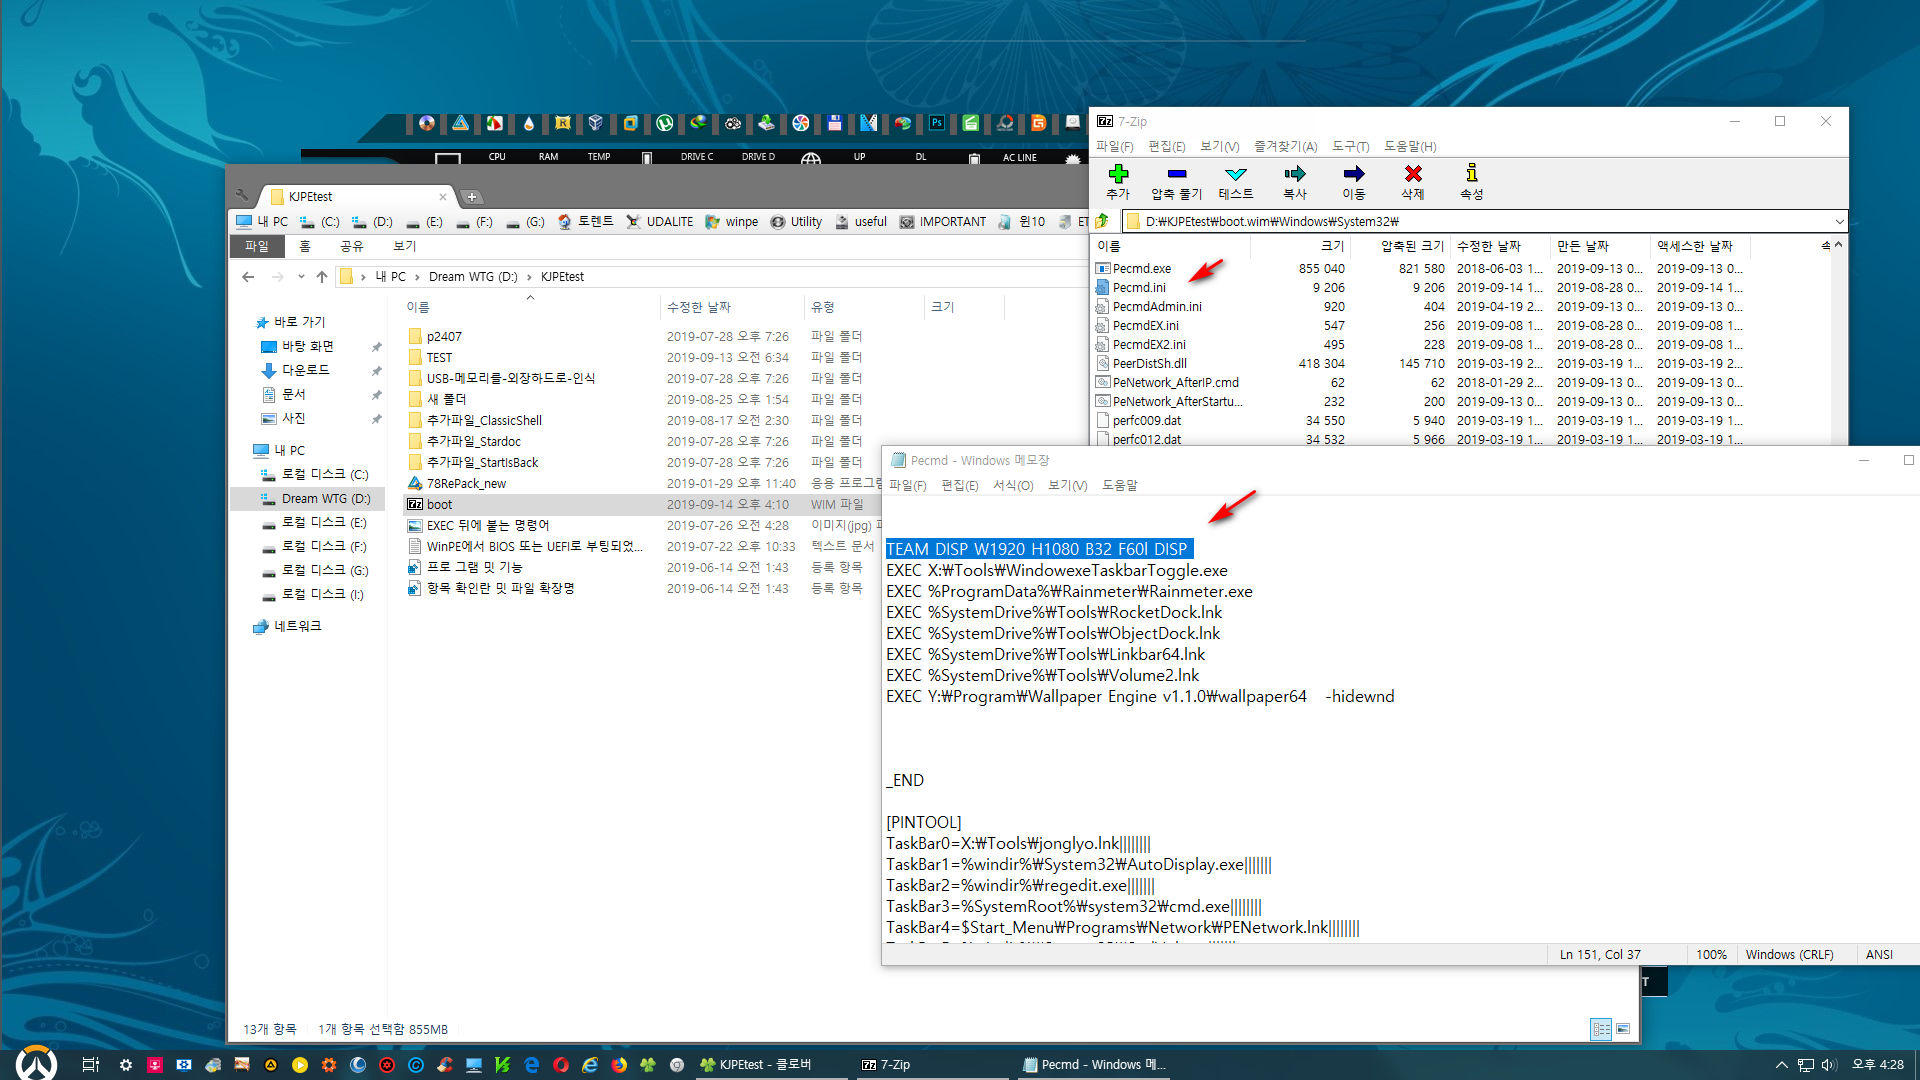
Task: Close the KJPEtest Clover tab
Action: 443,197
